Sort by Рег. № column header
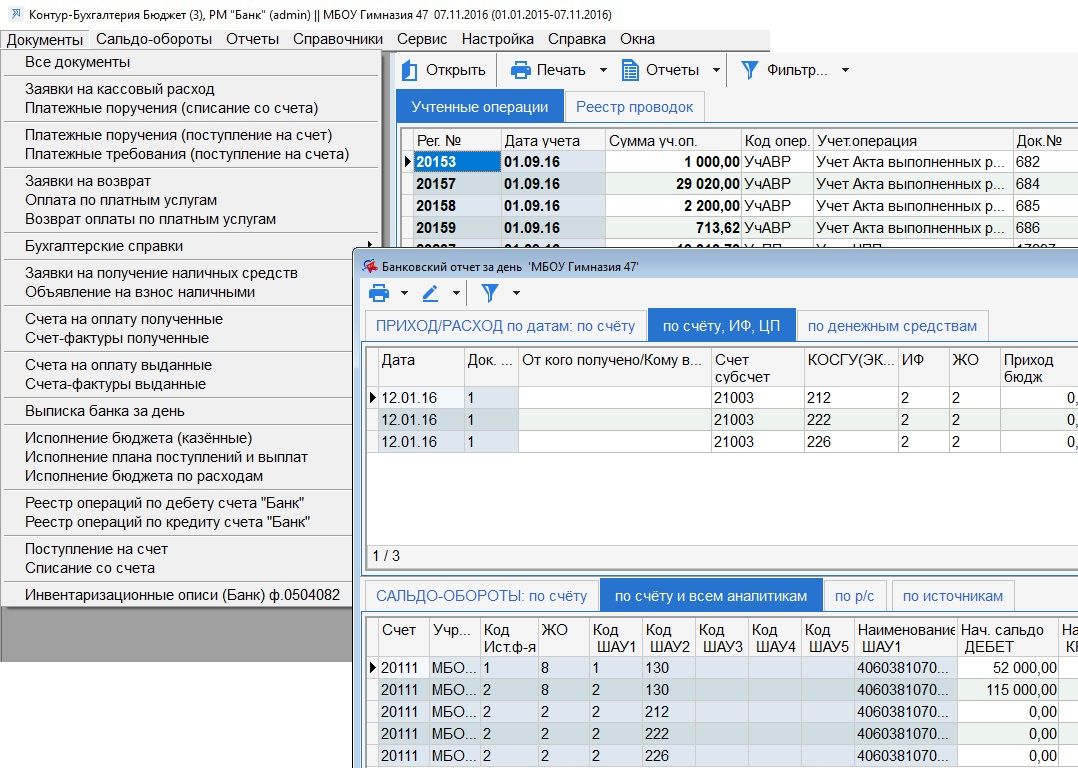The image size is (1078, 768). [458, 141]
